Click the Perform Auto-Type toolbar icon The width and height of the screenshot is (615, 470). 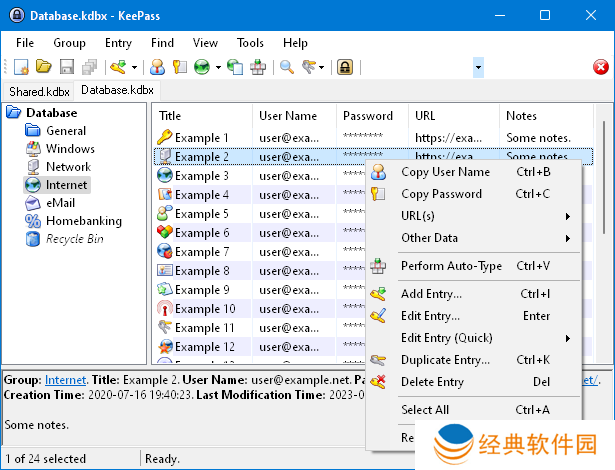point(258,67)
